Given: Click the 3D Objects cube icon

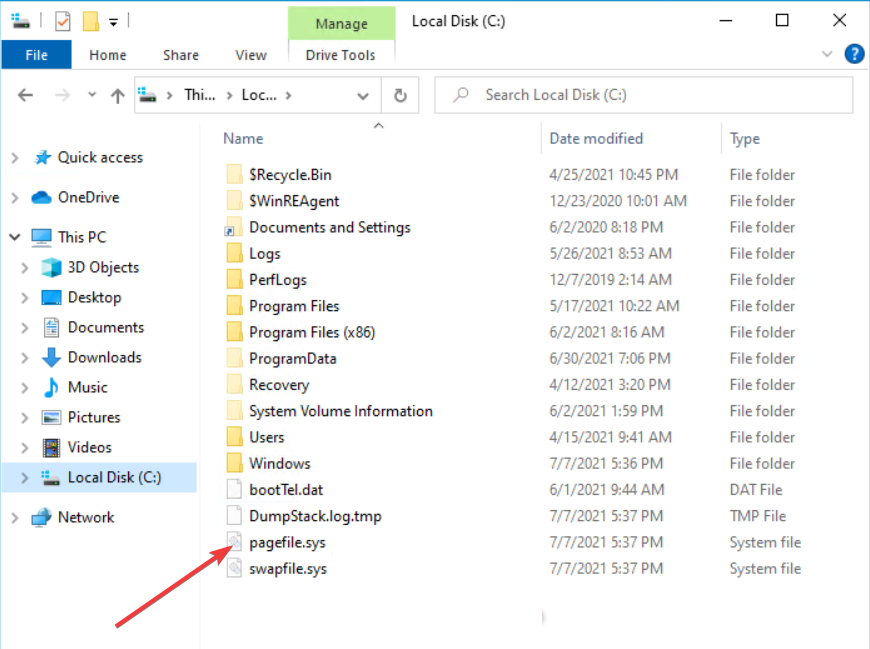Looking at the screenshot, I should point(52,267).
